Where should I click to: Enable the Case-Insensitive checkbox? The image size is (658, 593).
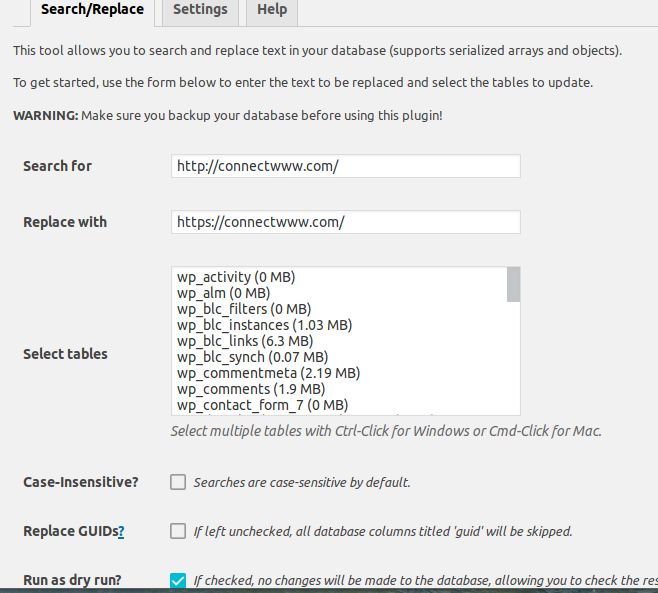click(178, 482)
